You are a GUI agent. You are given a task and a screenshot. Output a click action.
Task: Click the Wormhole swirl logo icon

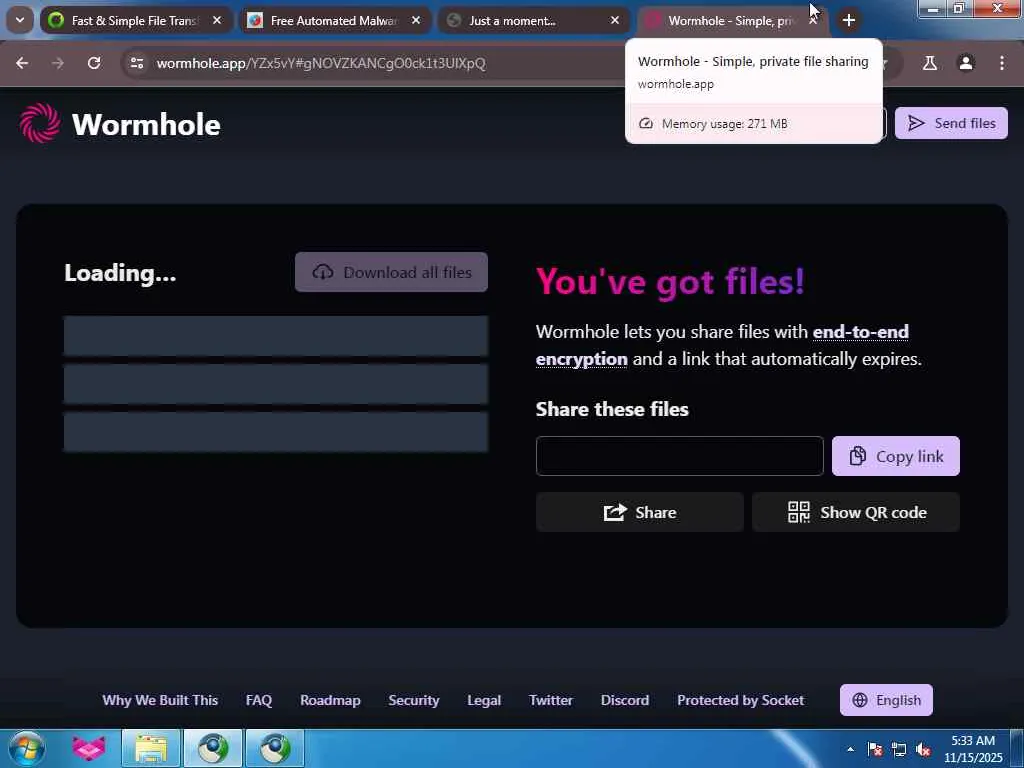click(40, 123)
